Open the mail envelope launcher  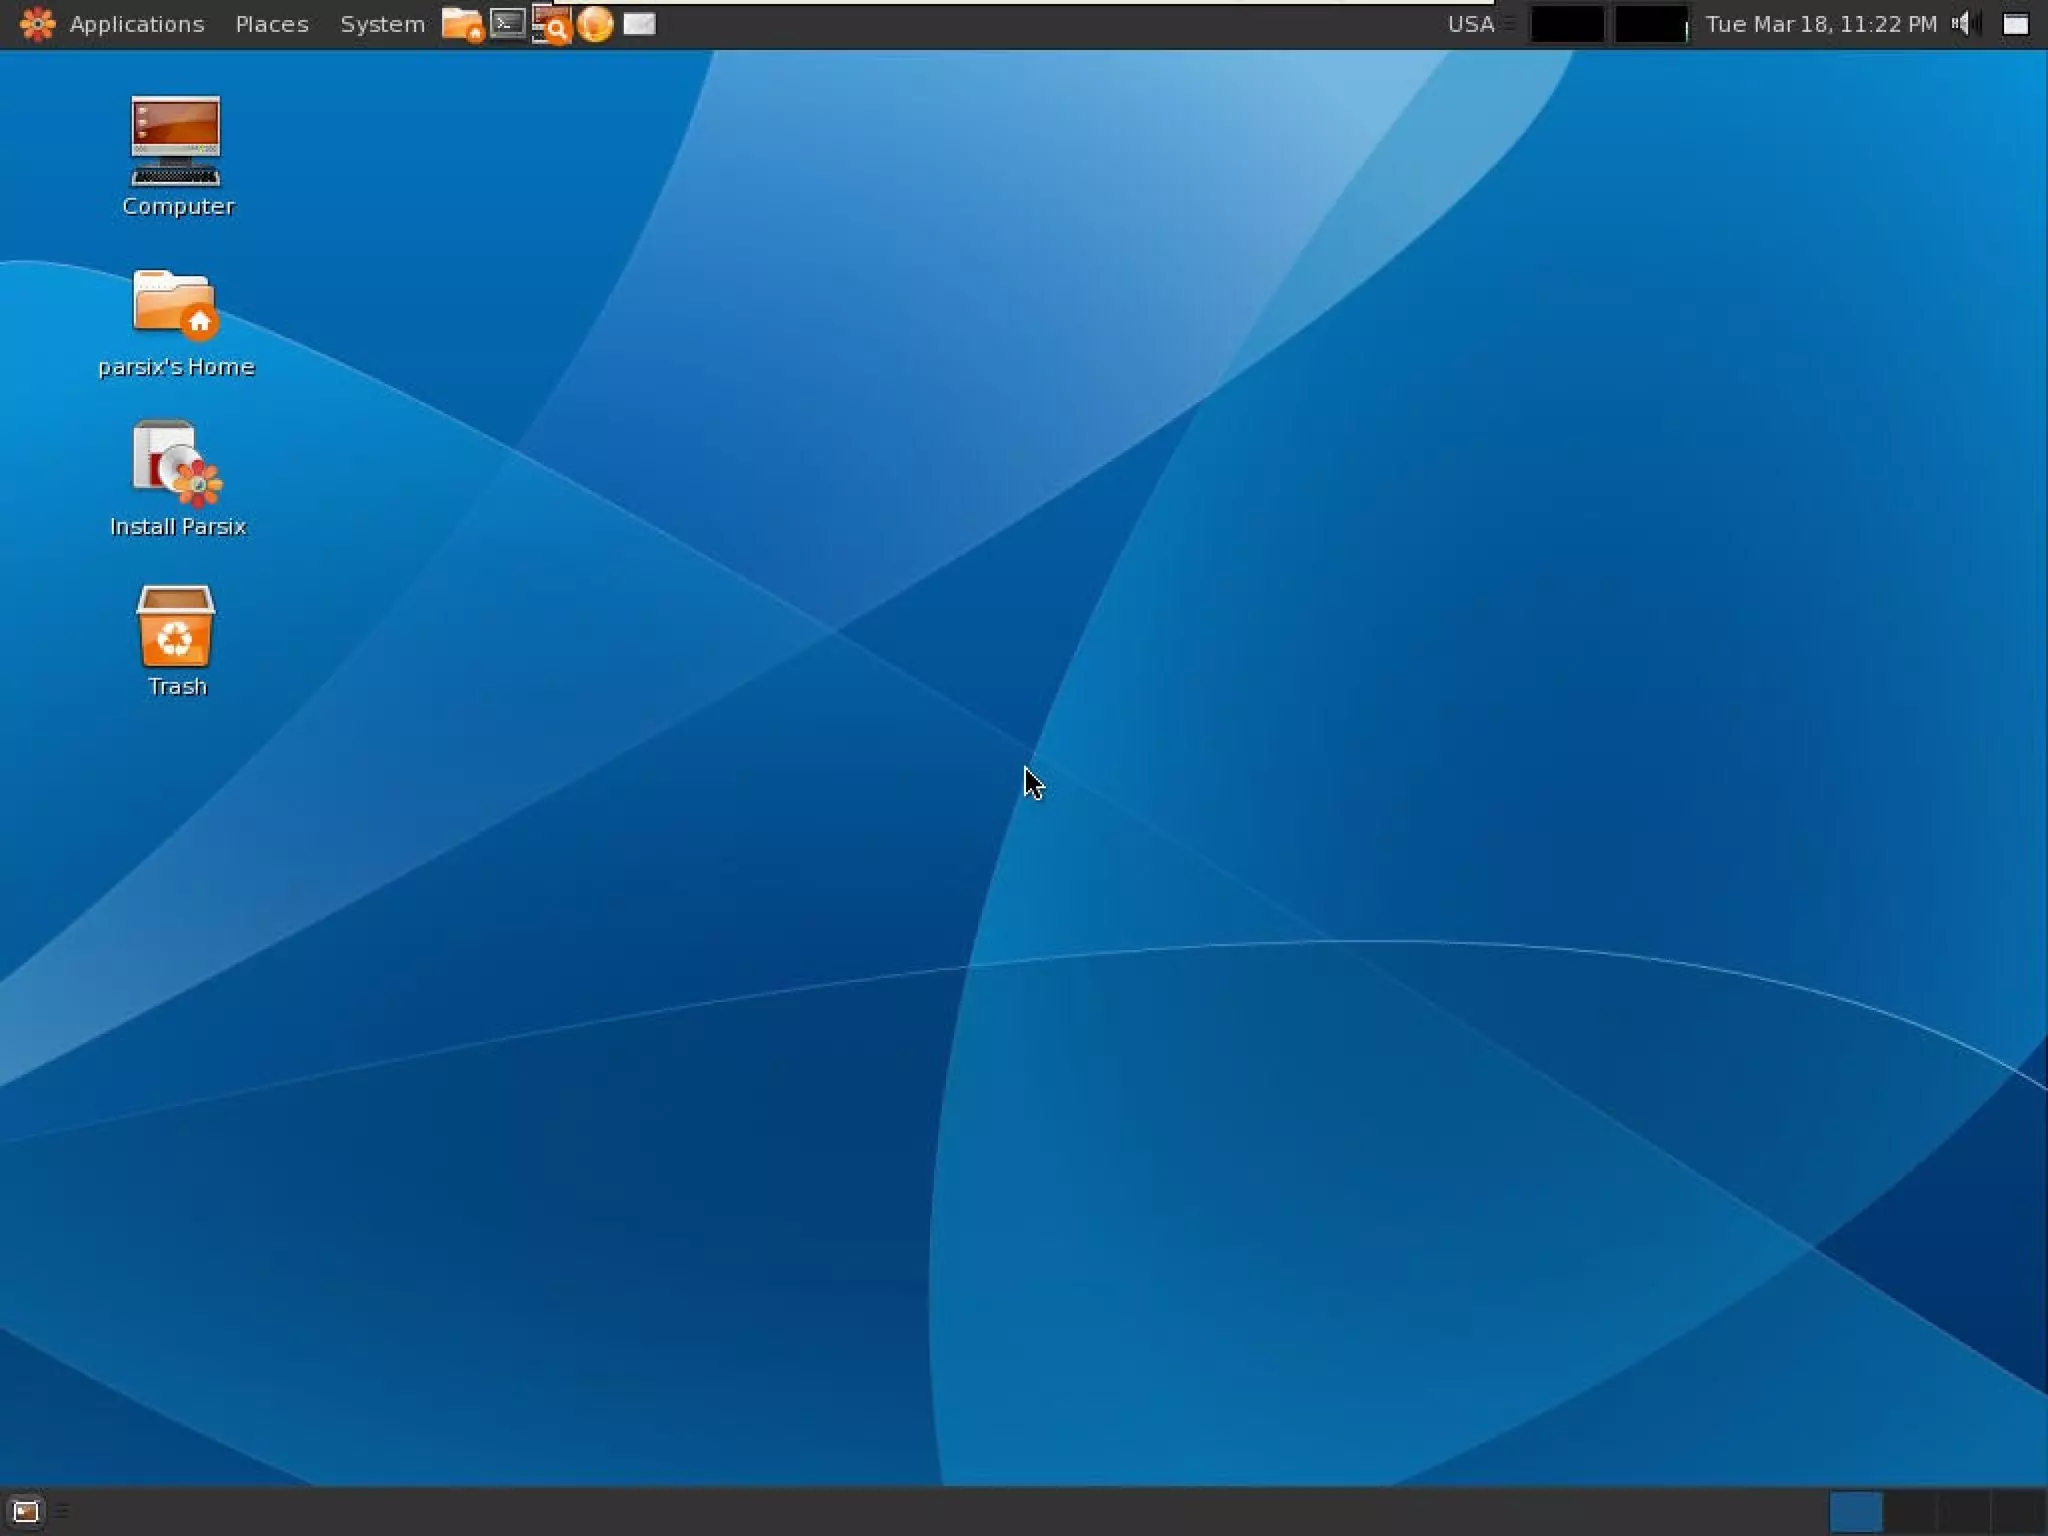tap(639, 24)
